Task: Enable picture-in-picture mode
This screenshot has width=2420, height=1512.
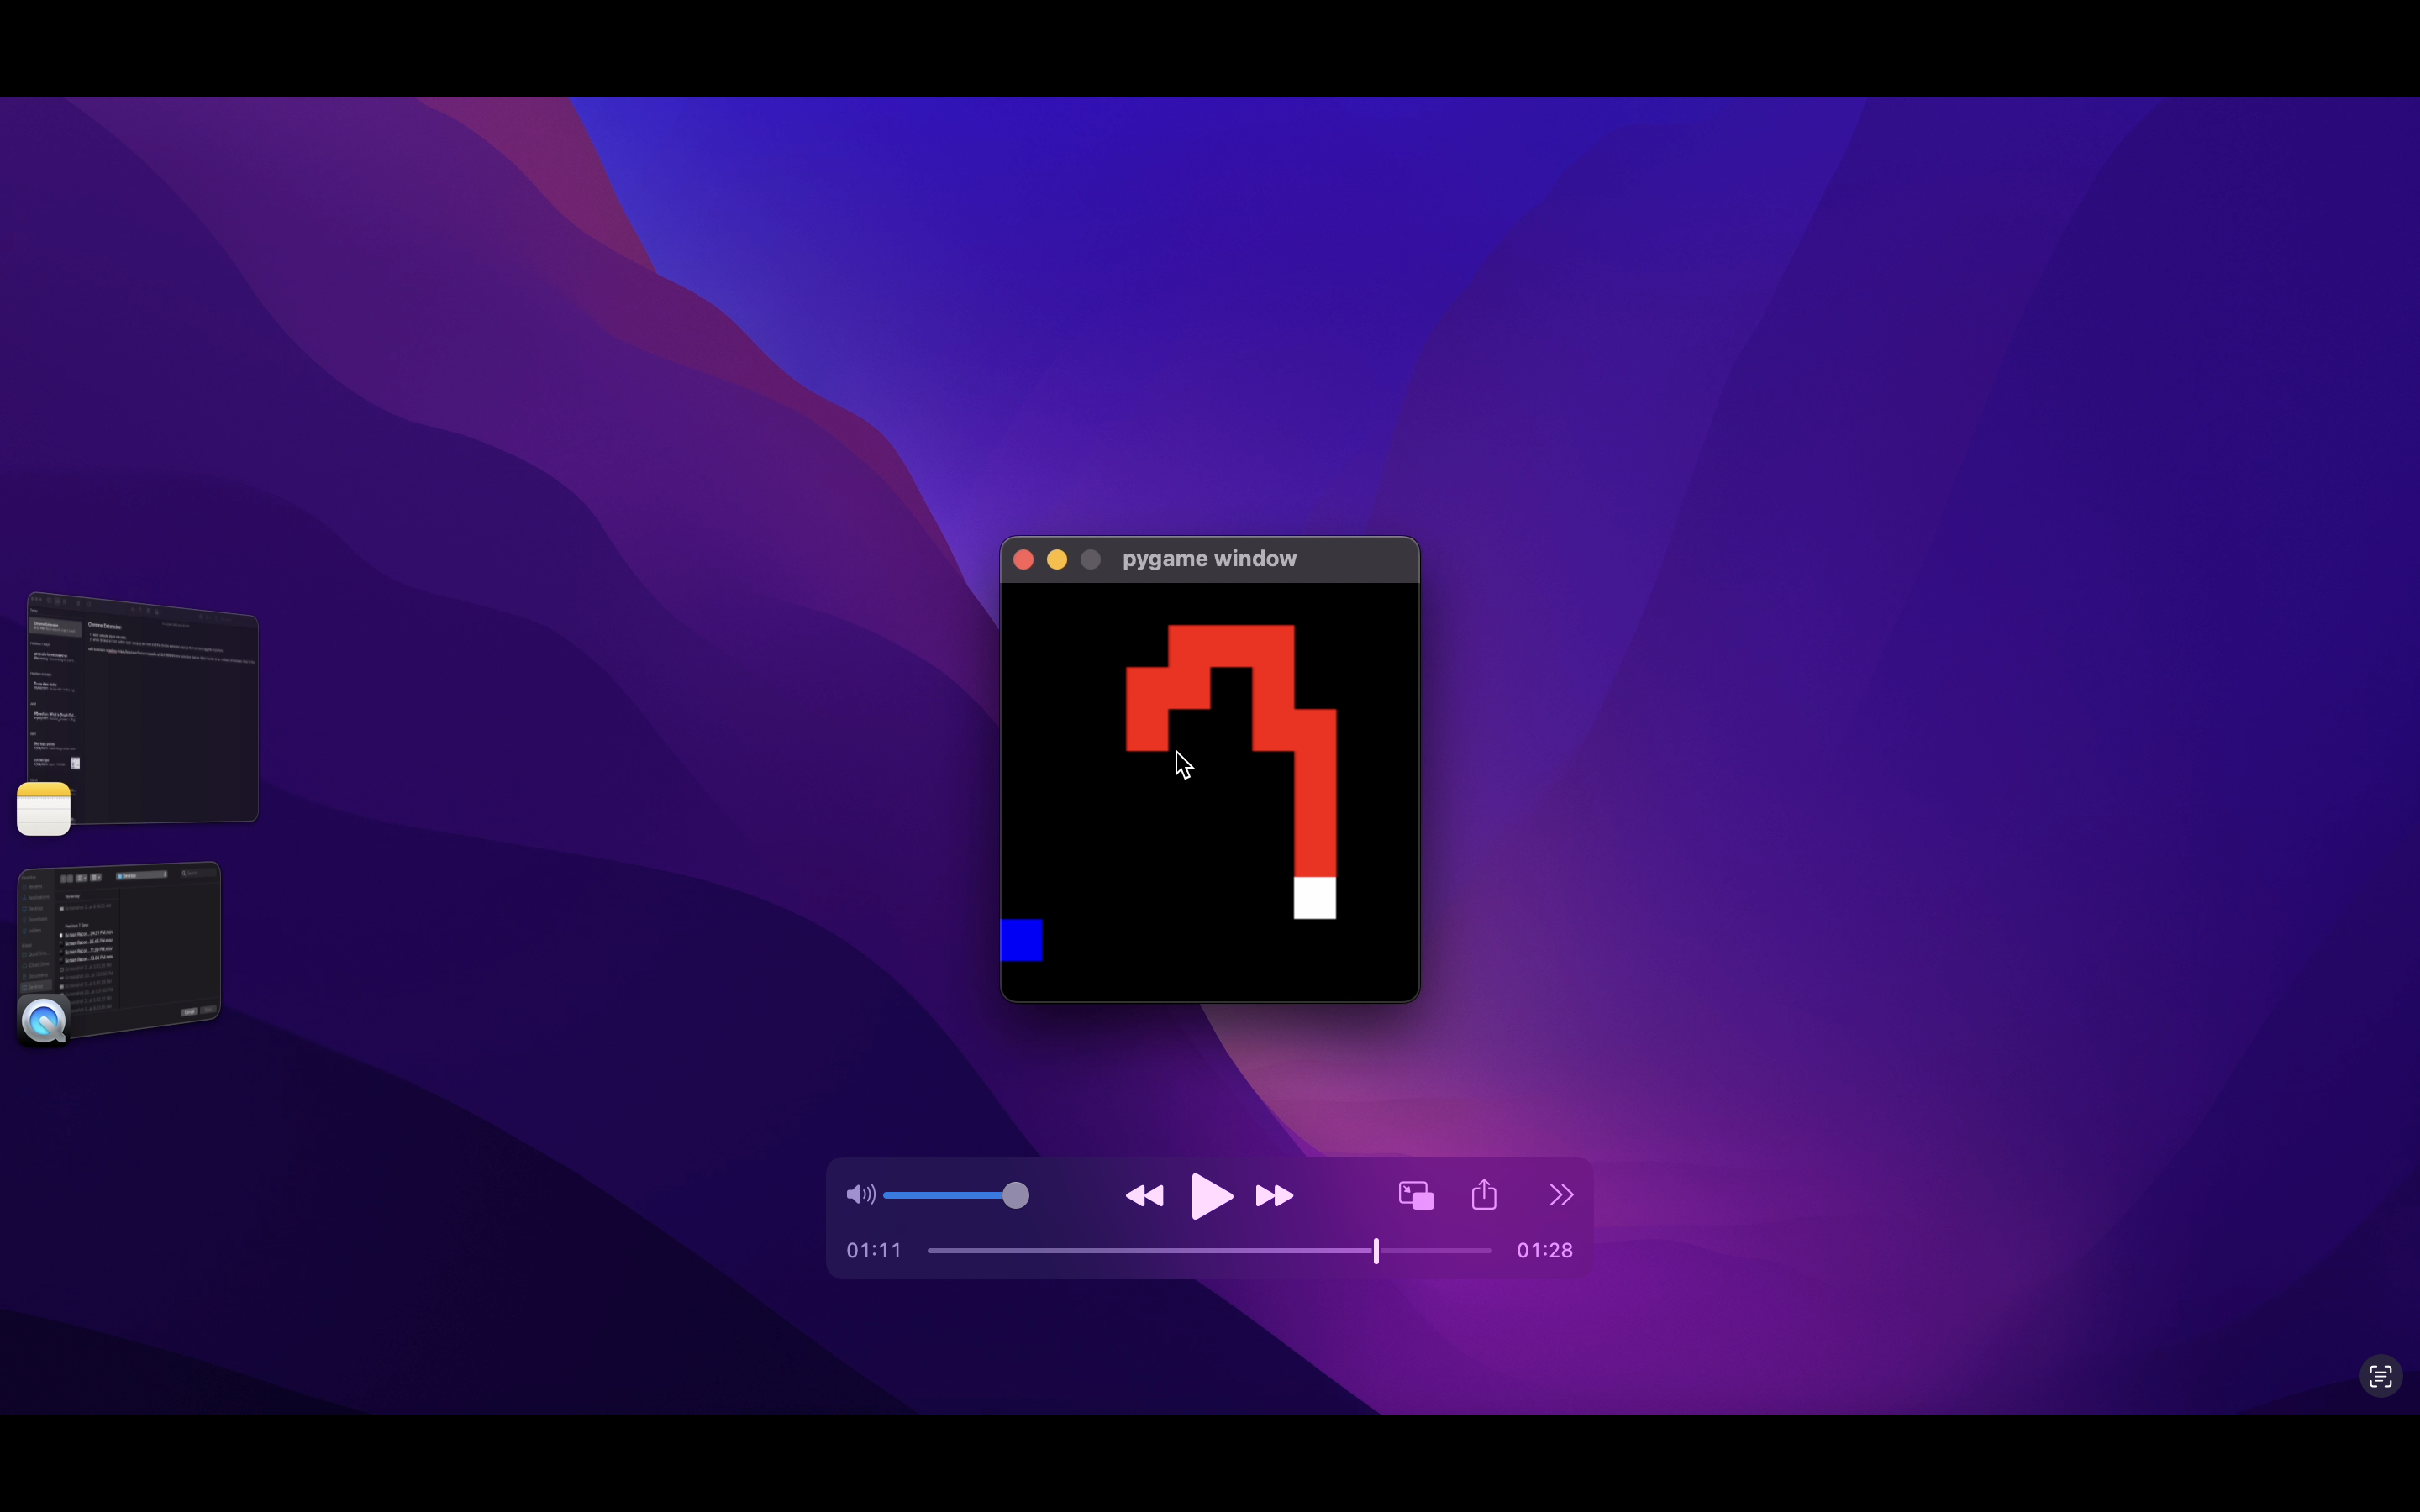Action: [1416, 1195]
